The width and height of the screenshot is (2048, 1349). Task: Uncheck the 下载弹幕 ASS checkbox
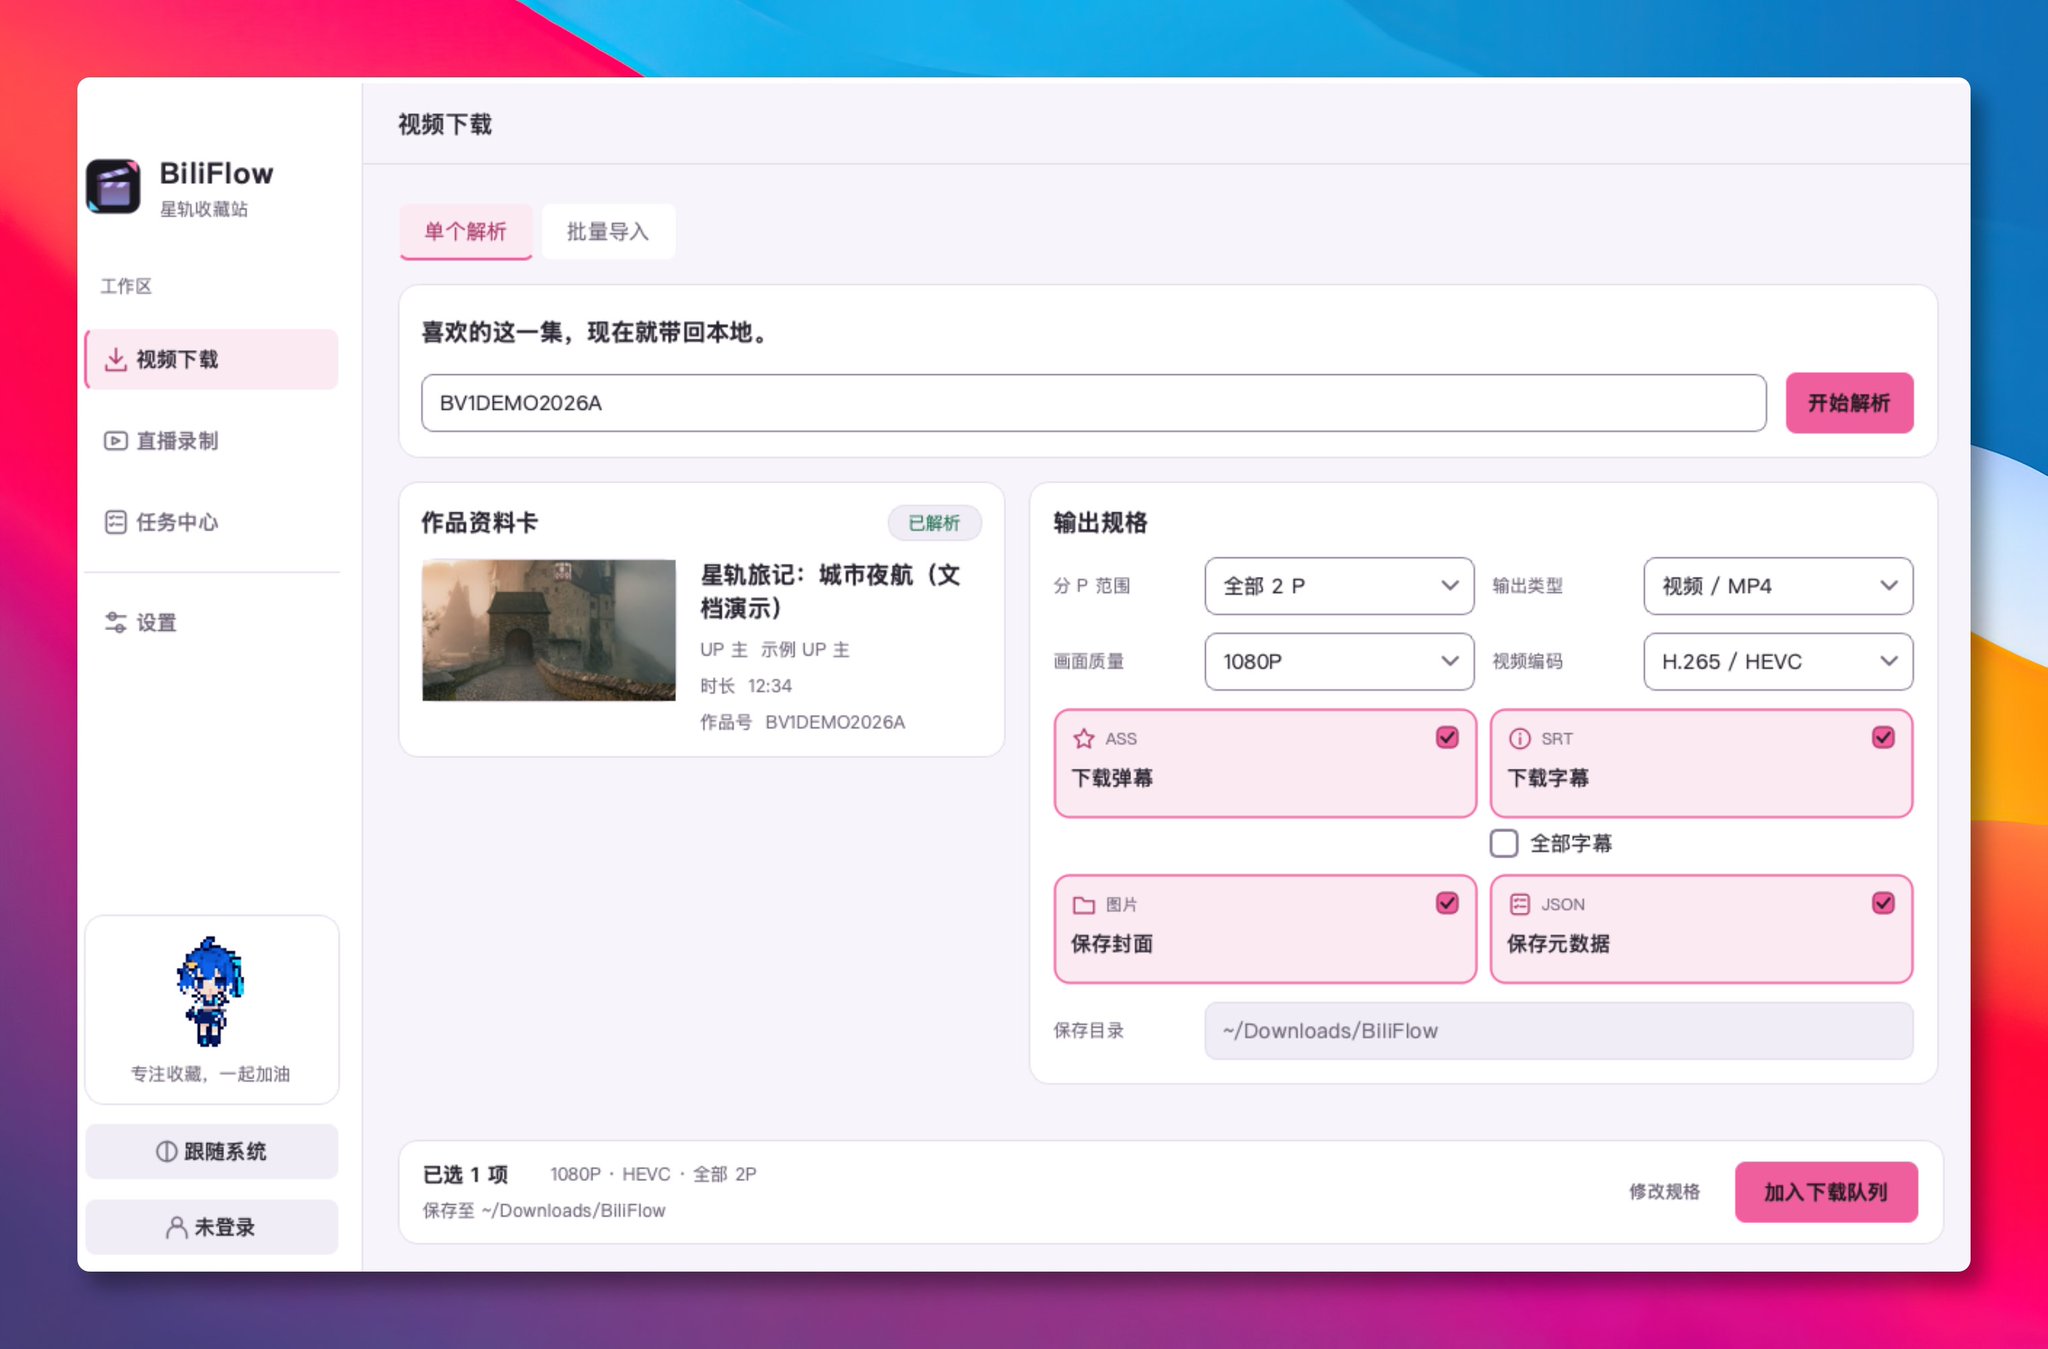point(1447,738)
